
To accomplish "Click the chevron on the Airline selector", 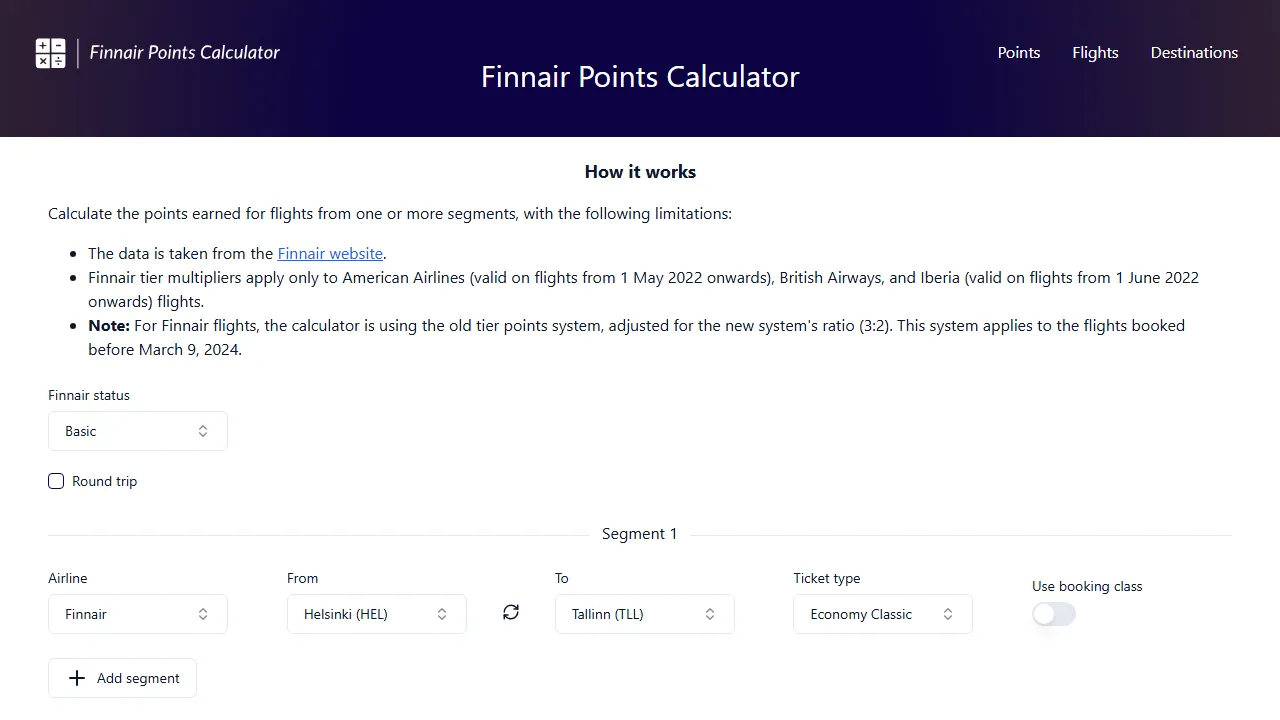I will point(203,614).
